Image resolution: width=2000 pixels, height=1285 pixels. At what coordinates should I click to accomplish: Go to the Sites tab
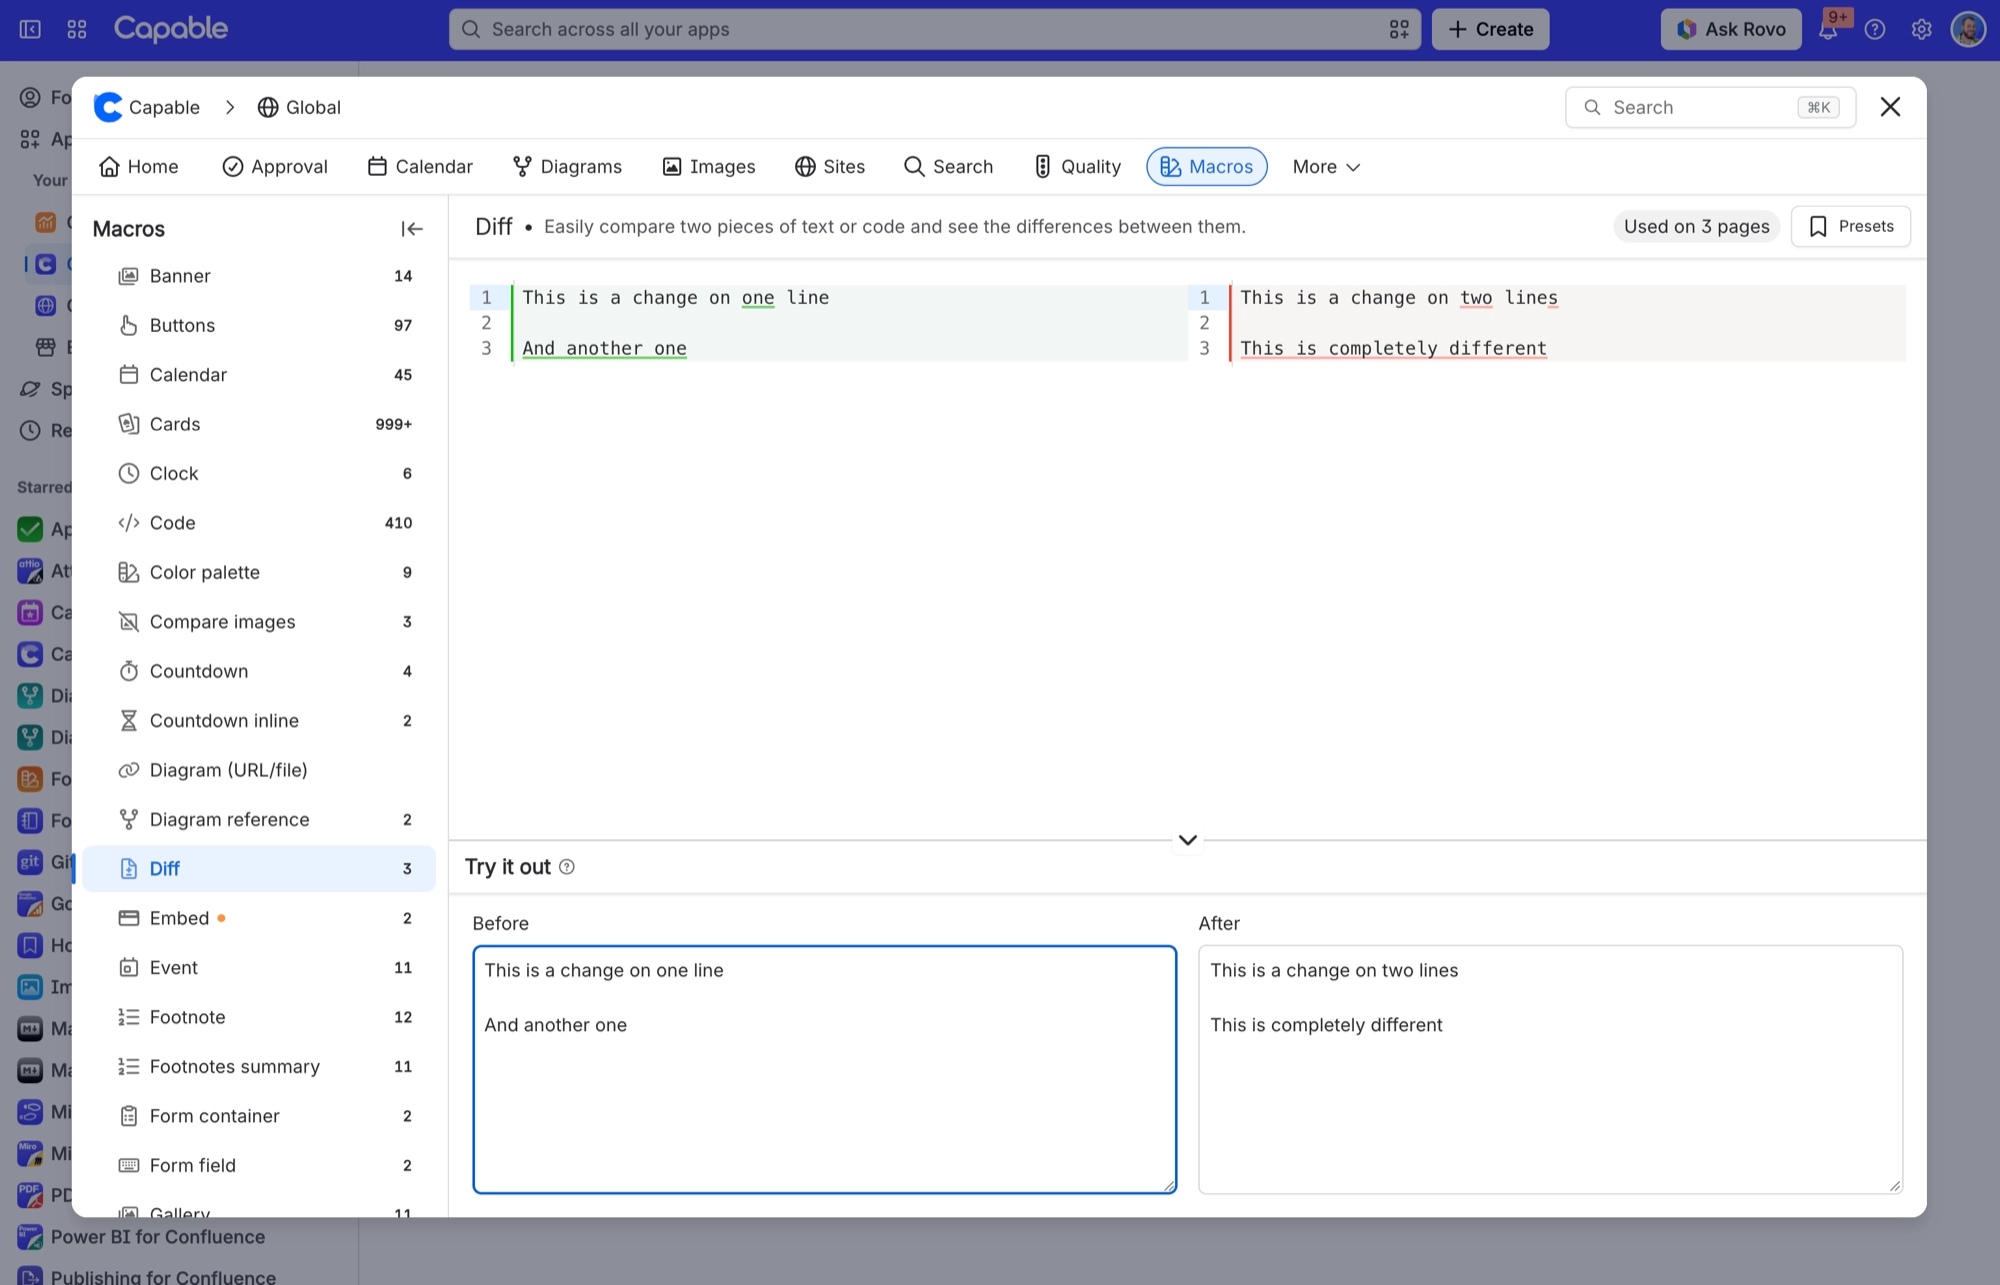point(830,167)
